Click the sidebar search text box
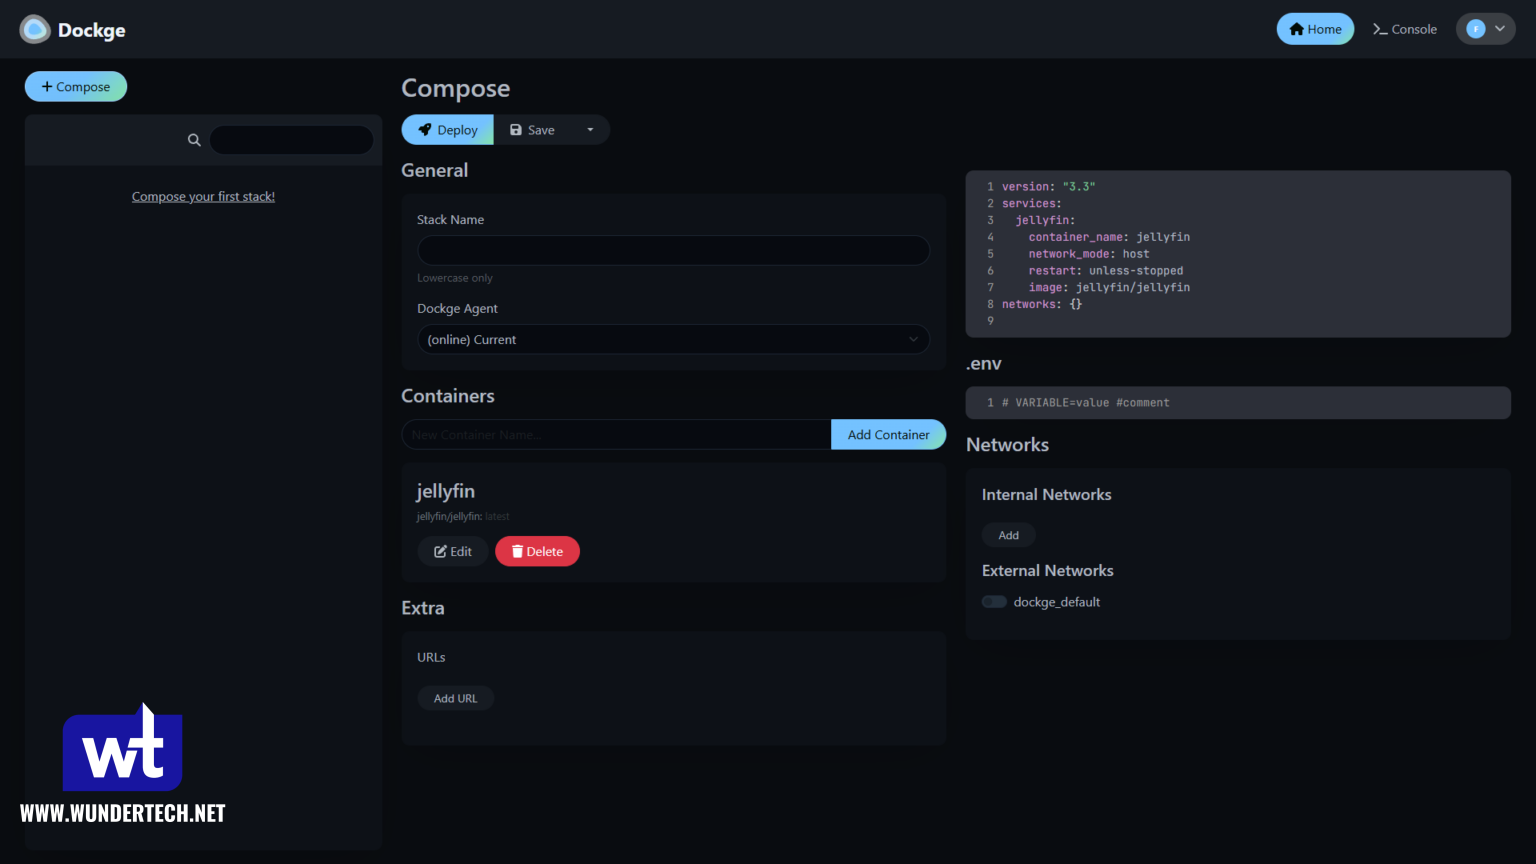The height and width of the screenshot is (864, 1536). [291, 140]
